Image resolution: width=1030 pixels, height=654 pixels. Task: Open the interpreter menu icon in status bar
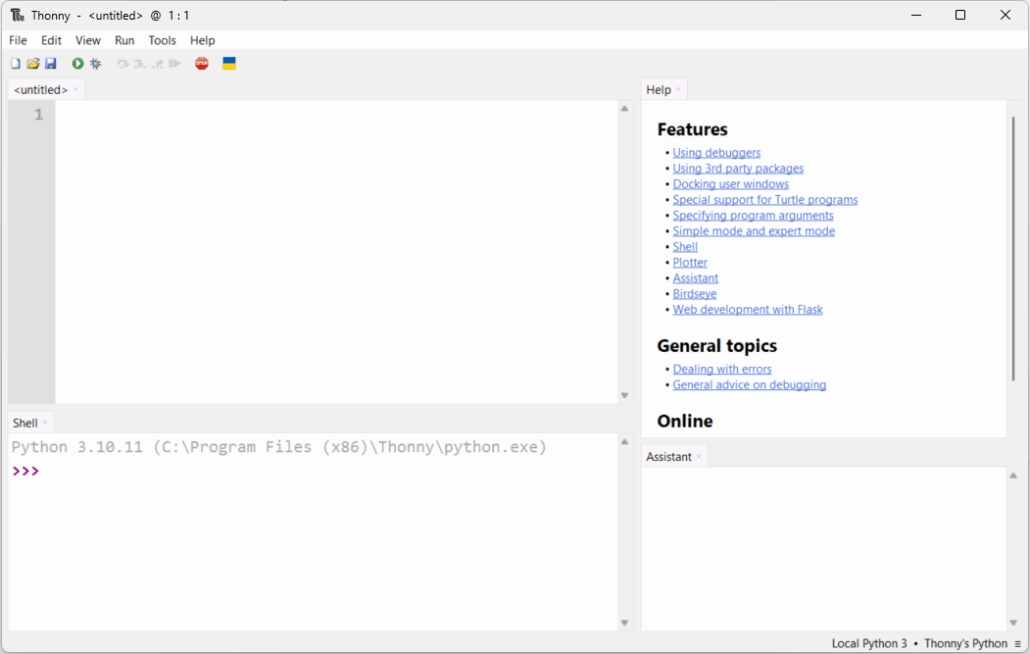tap(1018, 643)
